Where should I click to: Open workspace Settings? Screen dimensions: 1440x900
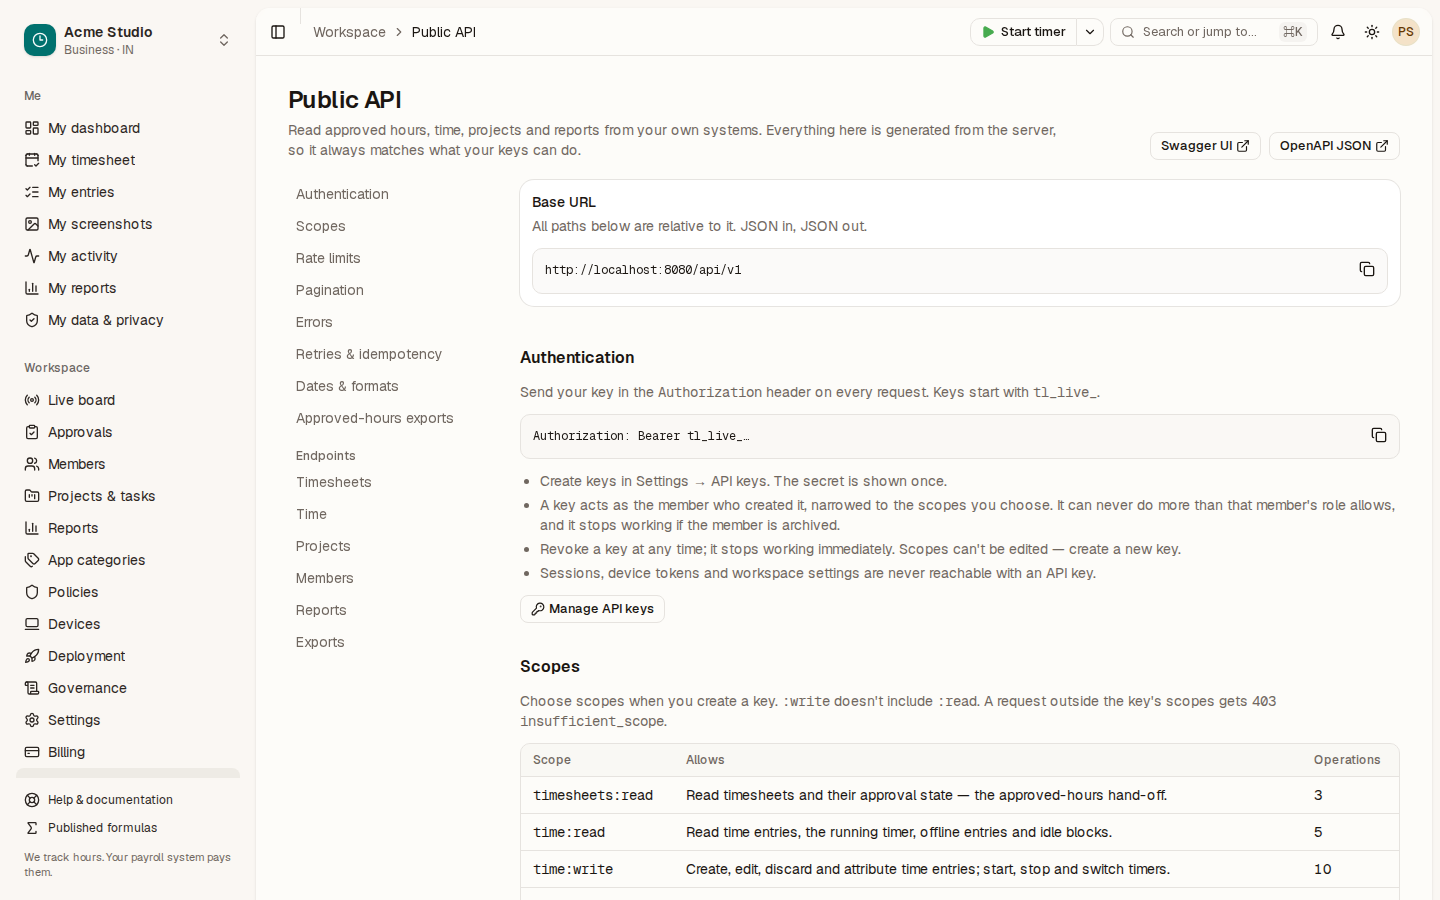pos(128,720)
